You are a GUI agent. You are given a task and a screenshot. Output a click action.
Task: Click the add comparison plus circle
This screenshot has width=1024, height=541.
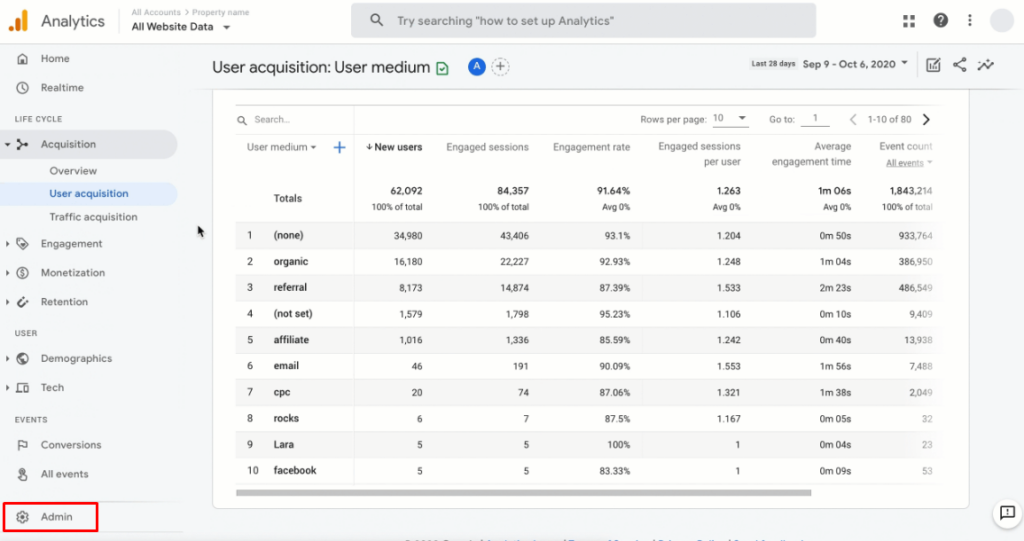(500, 67)
